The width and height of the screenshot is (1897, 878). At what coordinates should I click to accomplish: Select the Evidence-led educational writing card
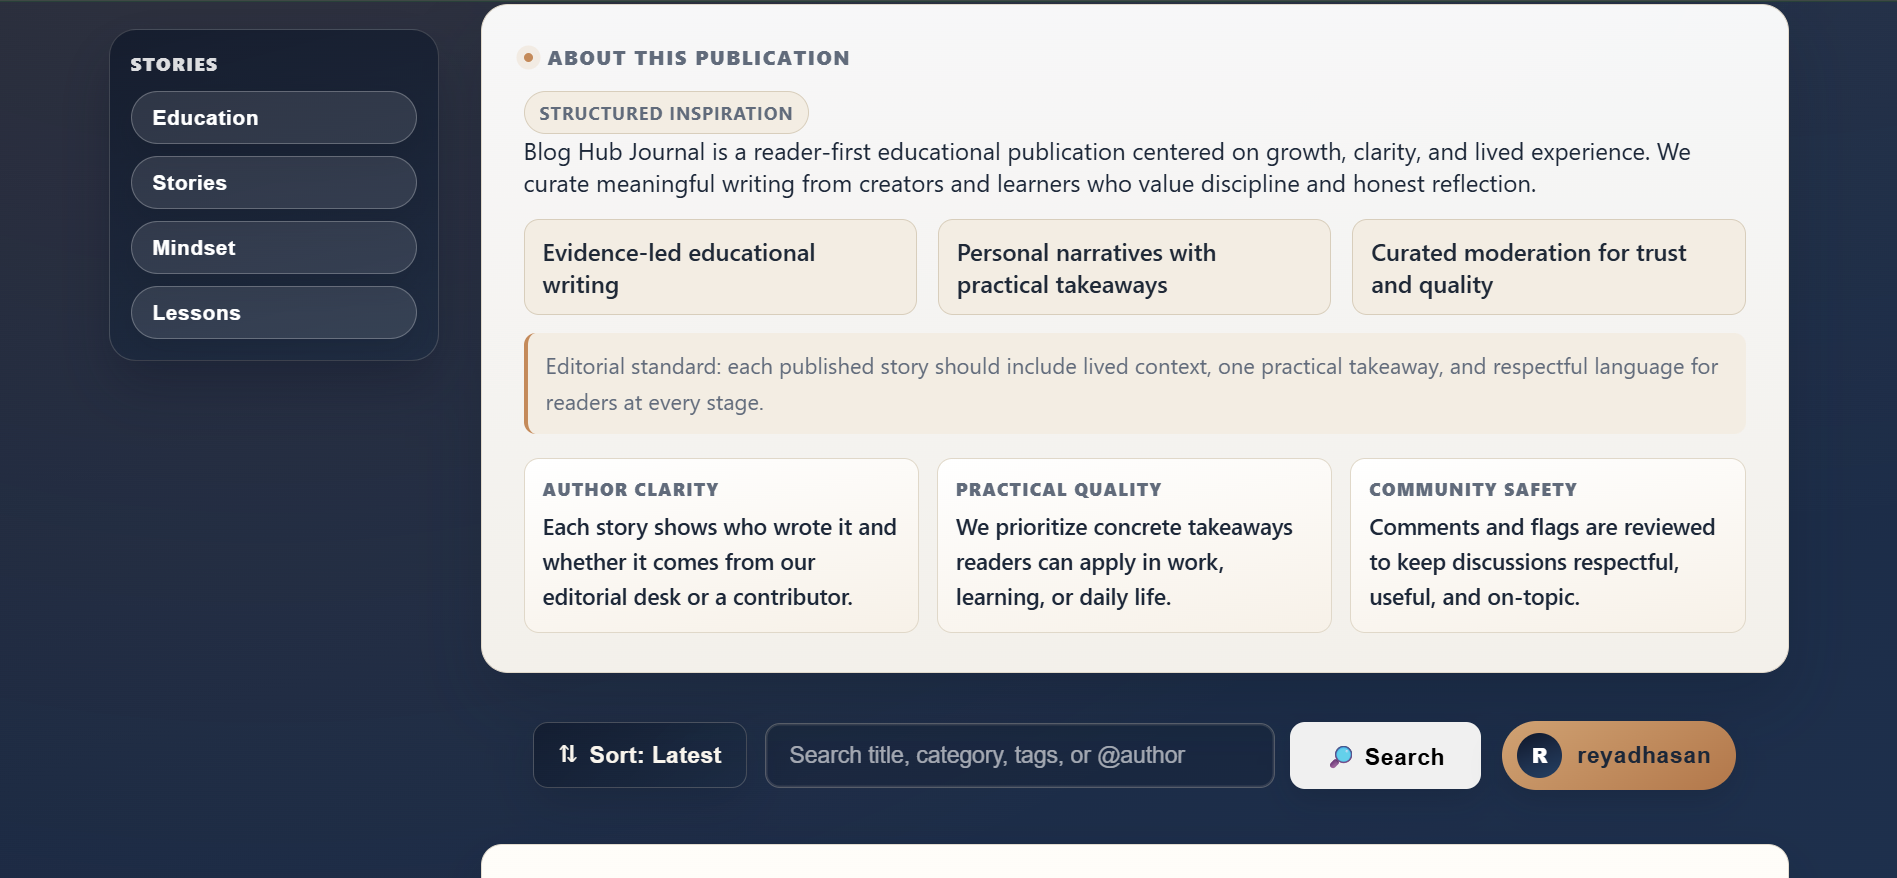[x=720, y=268]
